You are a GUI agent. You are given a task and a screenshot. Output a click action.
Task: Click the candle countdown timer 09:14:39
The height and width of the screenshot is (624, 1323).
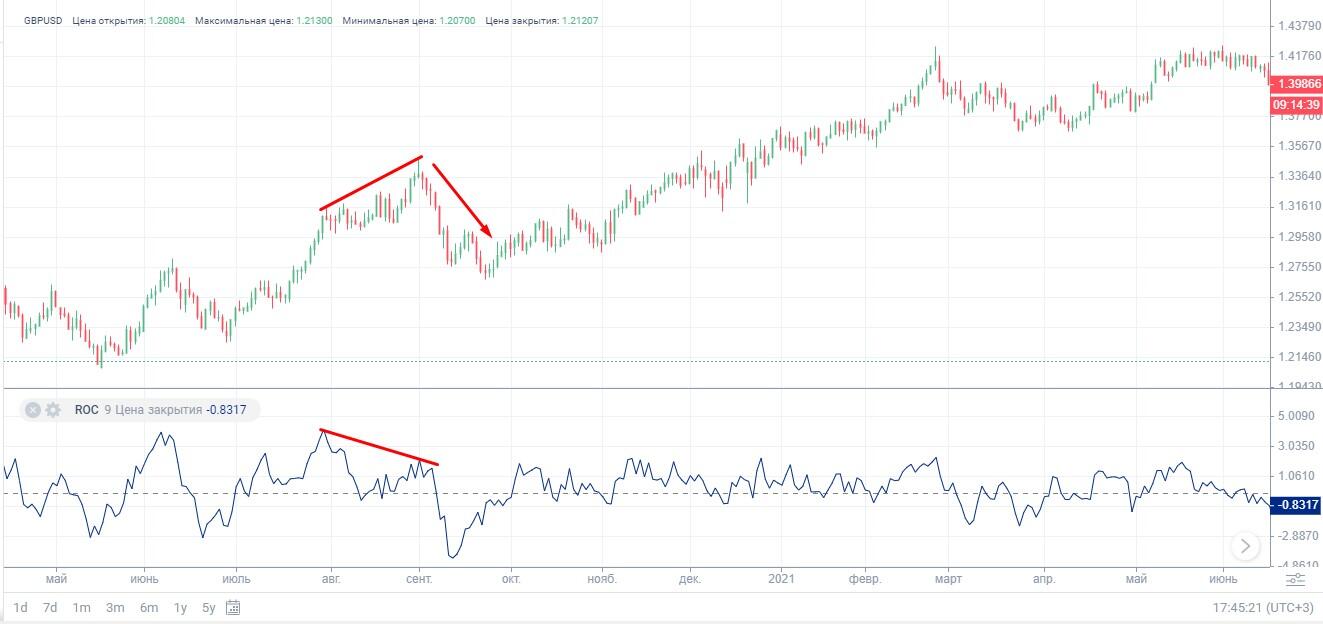[1294, 103]
